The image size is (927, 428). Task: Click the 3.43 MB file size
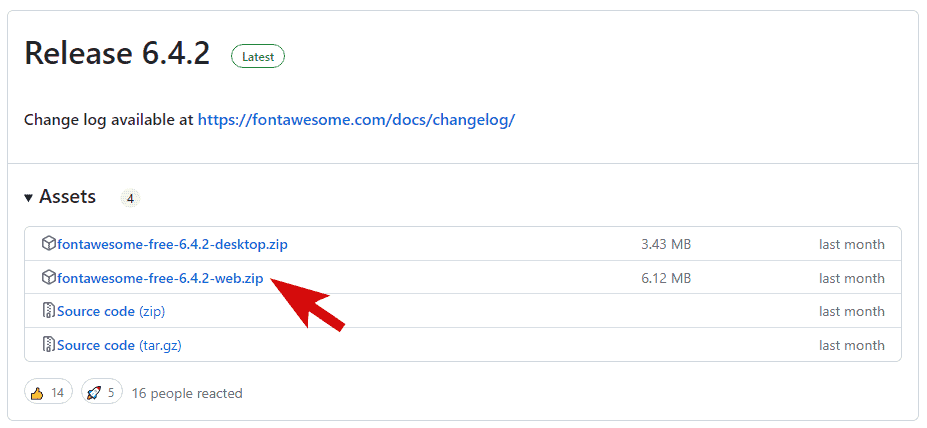[666, 244]
